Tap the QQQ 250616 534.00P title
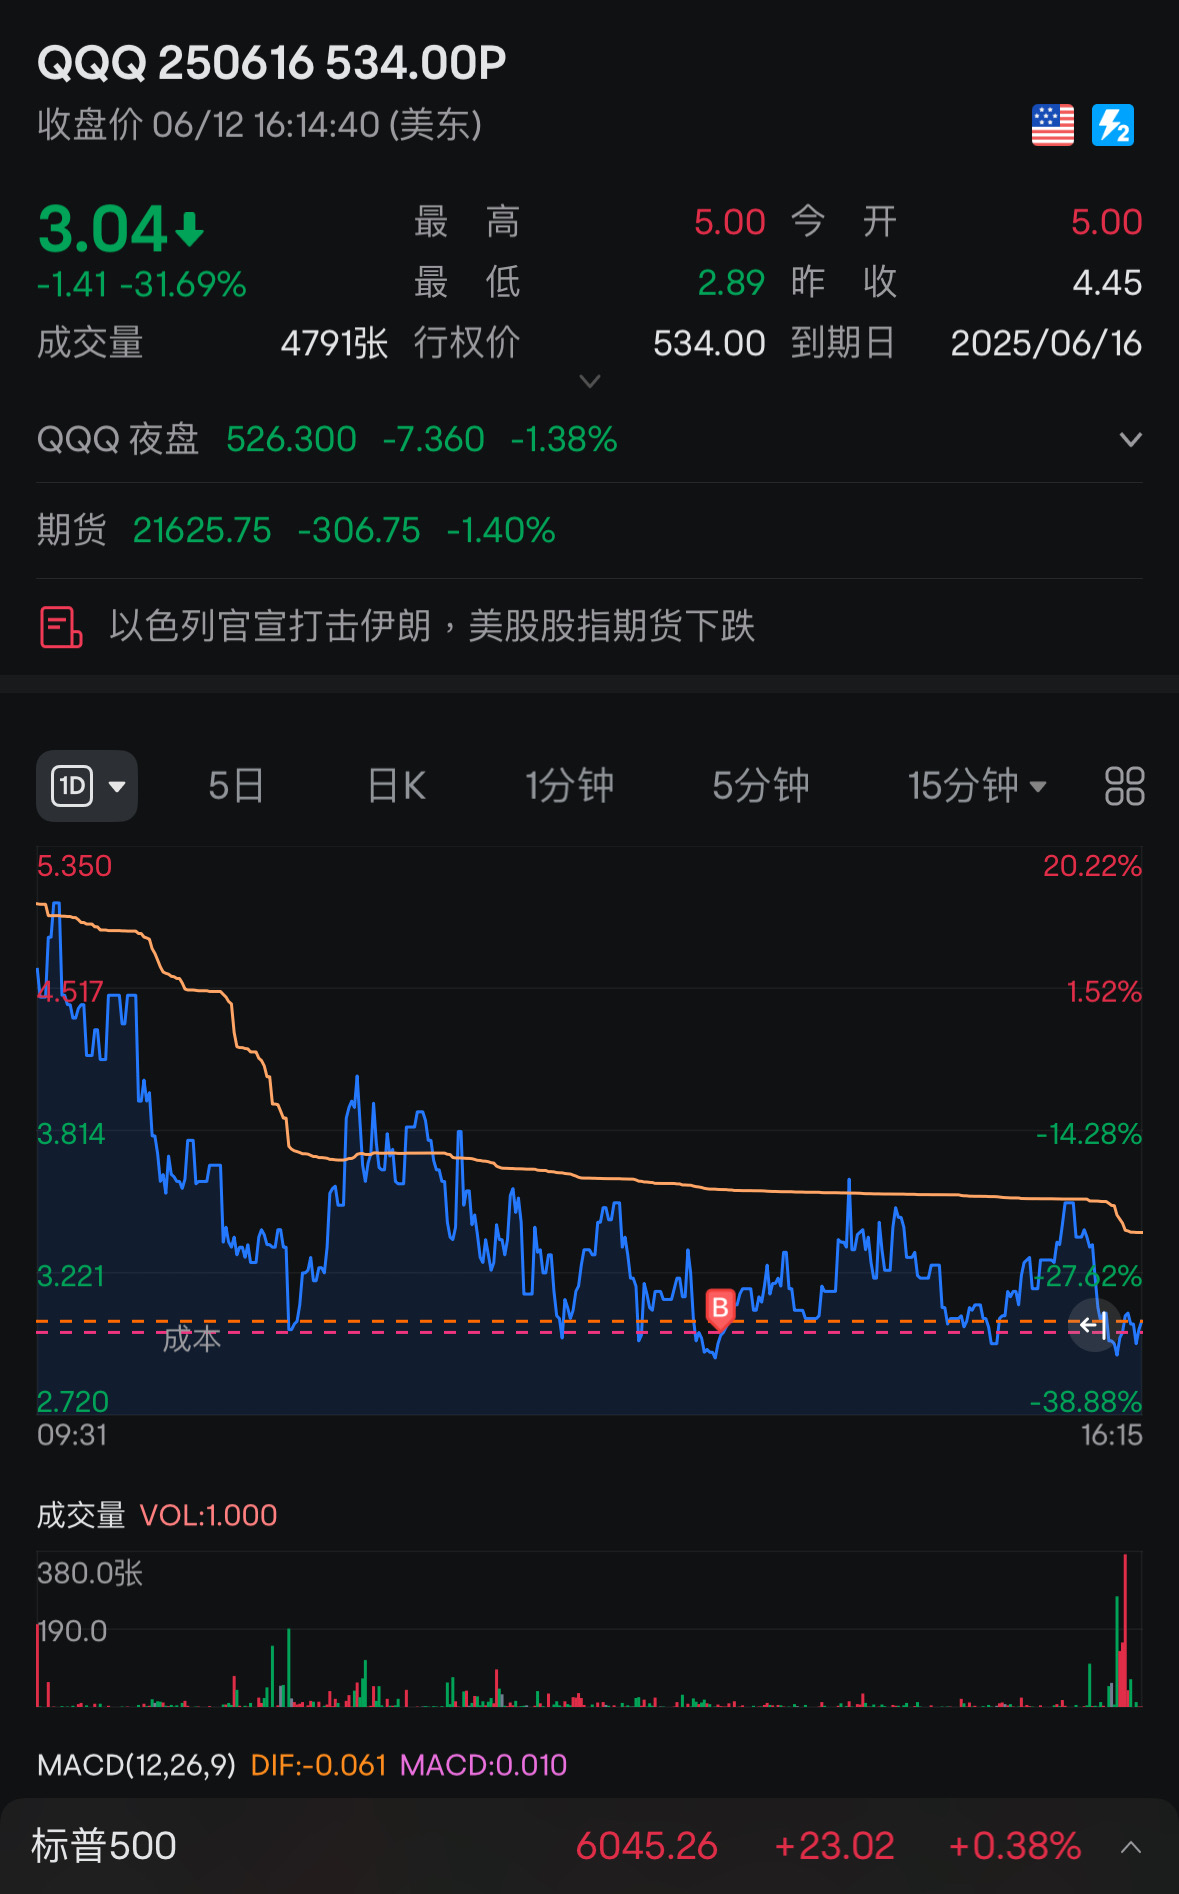 272,63
